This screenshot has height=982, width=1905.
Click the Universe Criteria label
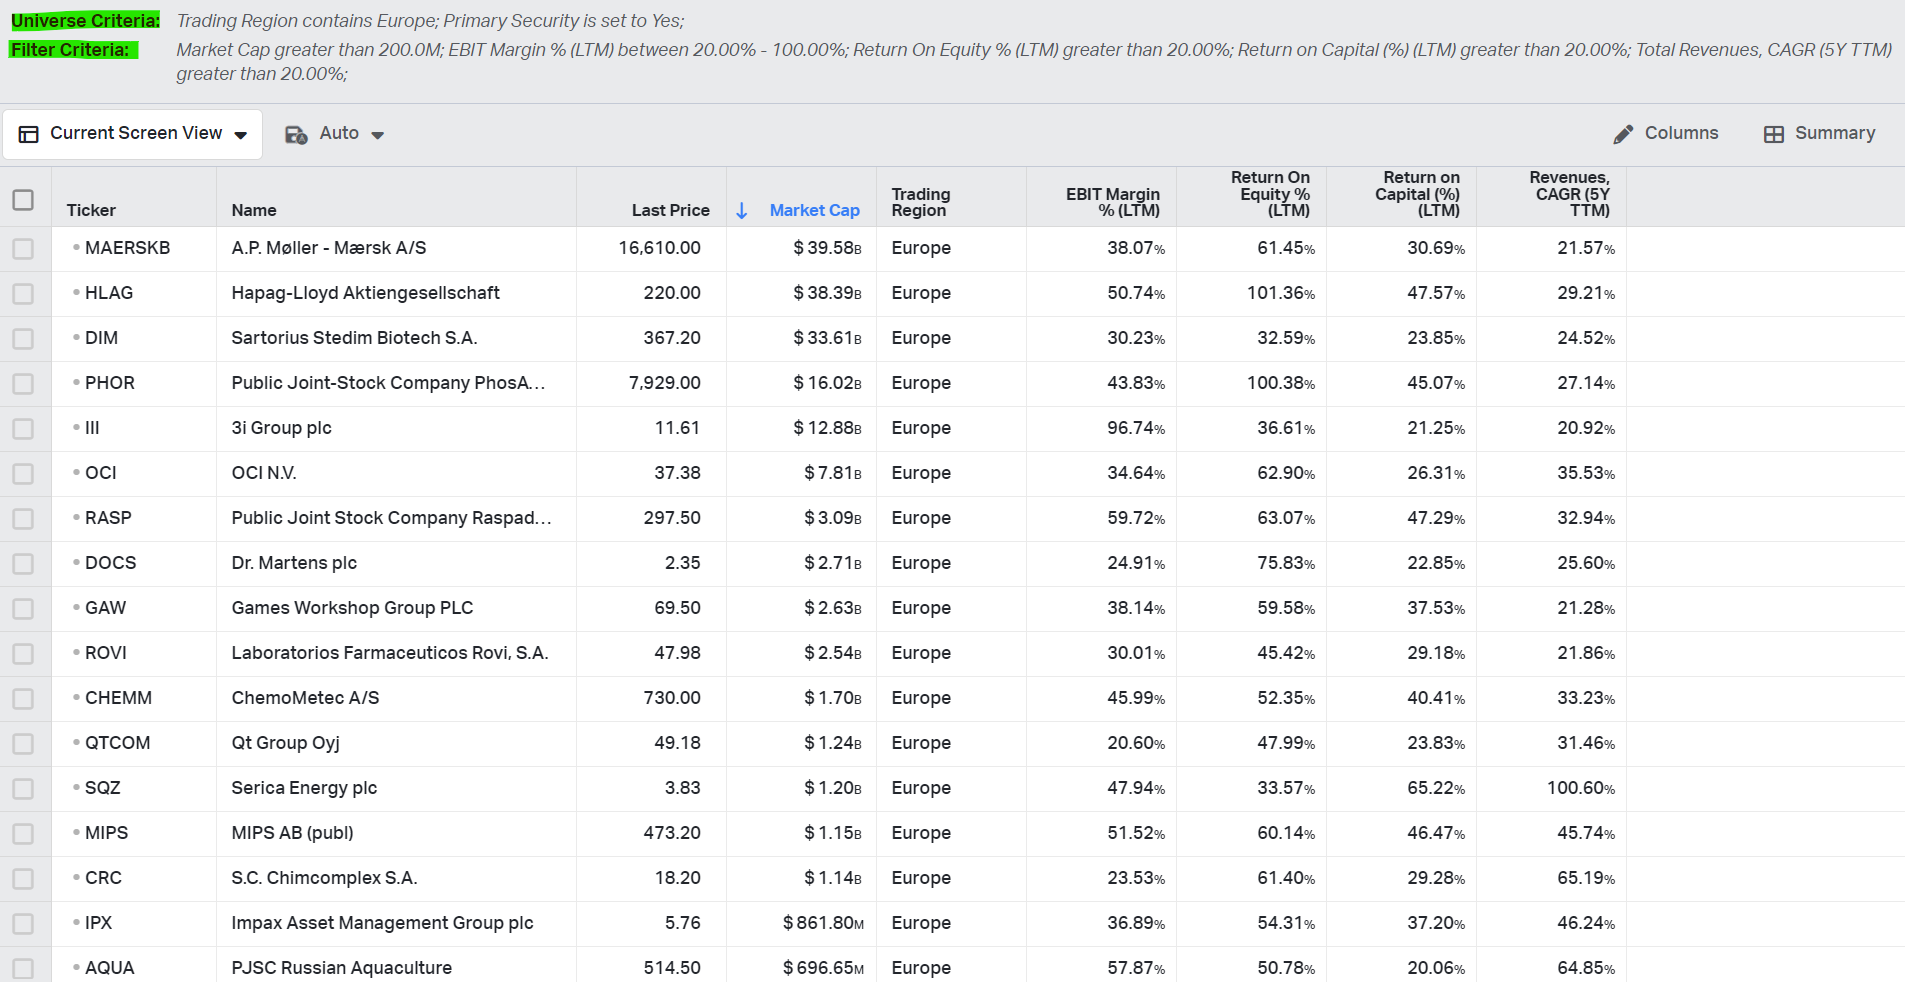point(85,21)
